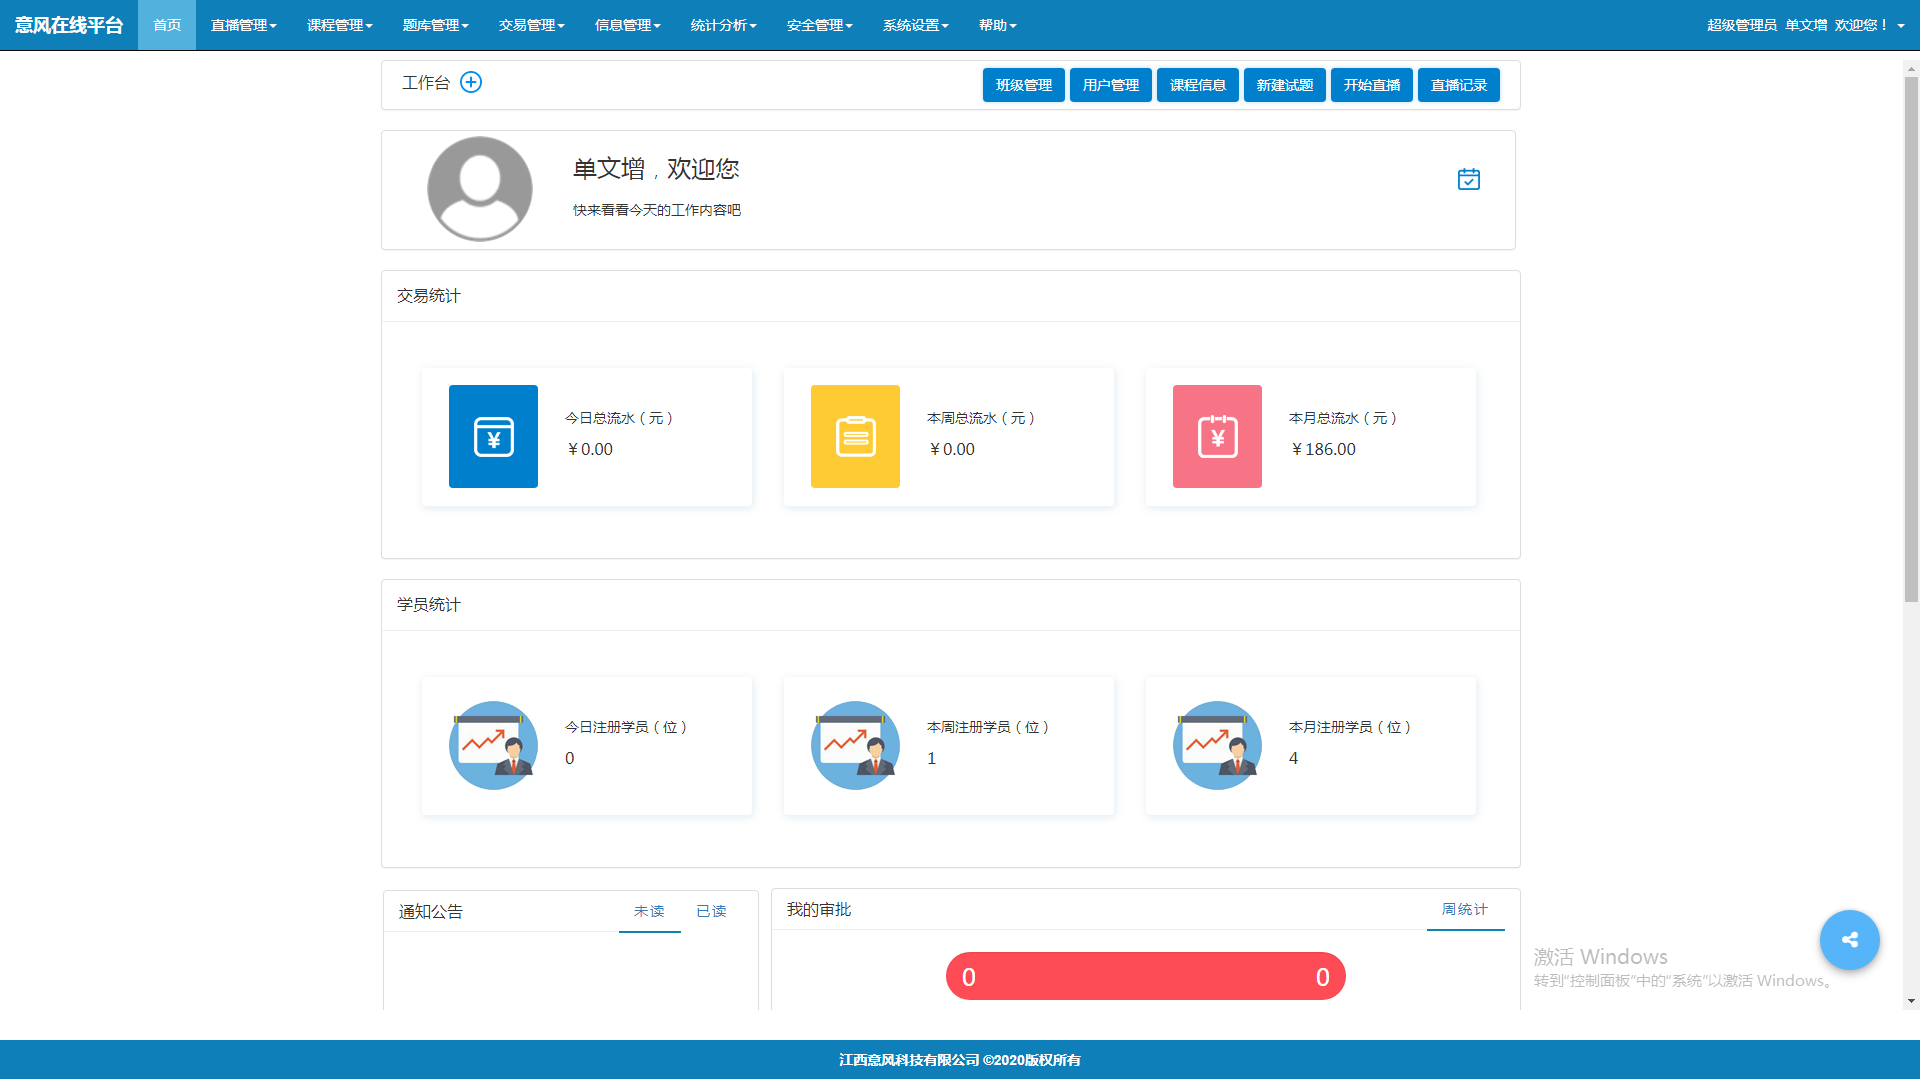Select the 未读 notifications tab

(x=649, y=911)
